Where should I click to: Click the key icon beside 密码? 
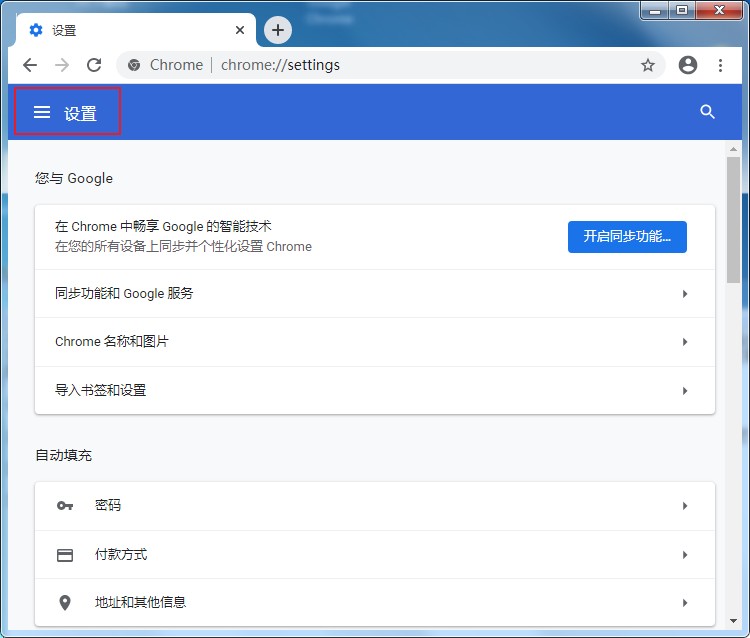tap(65, 506)
